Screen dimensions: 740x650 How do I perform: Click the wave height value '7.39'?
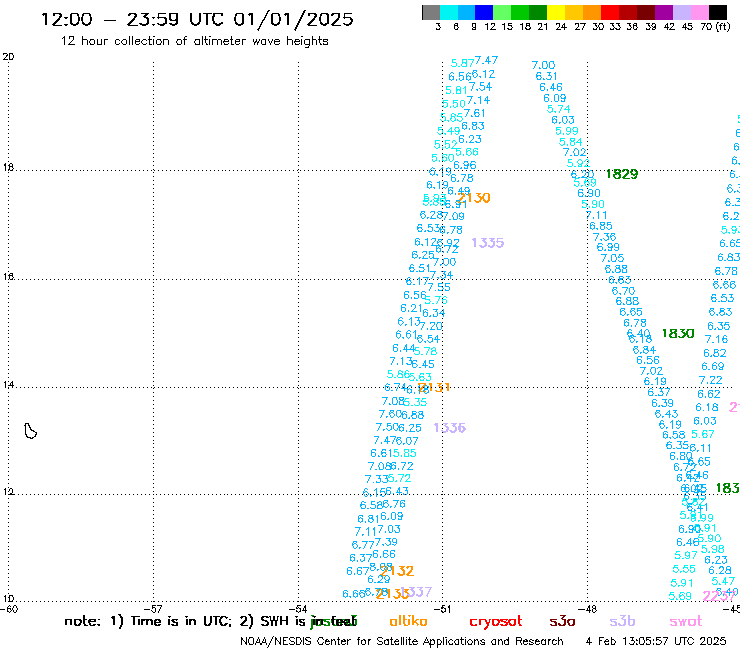[386, 542]
